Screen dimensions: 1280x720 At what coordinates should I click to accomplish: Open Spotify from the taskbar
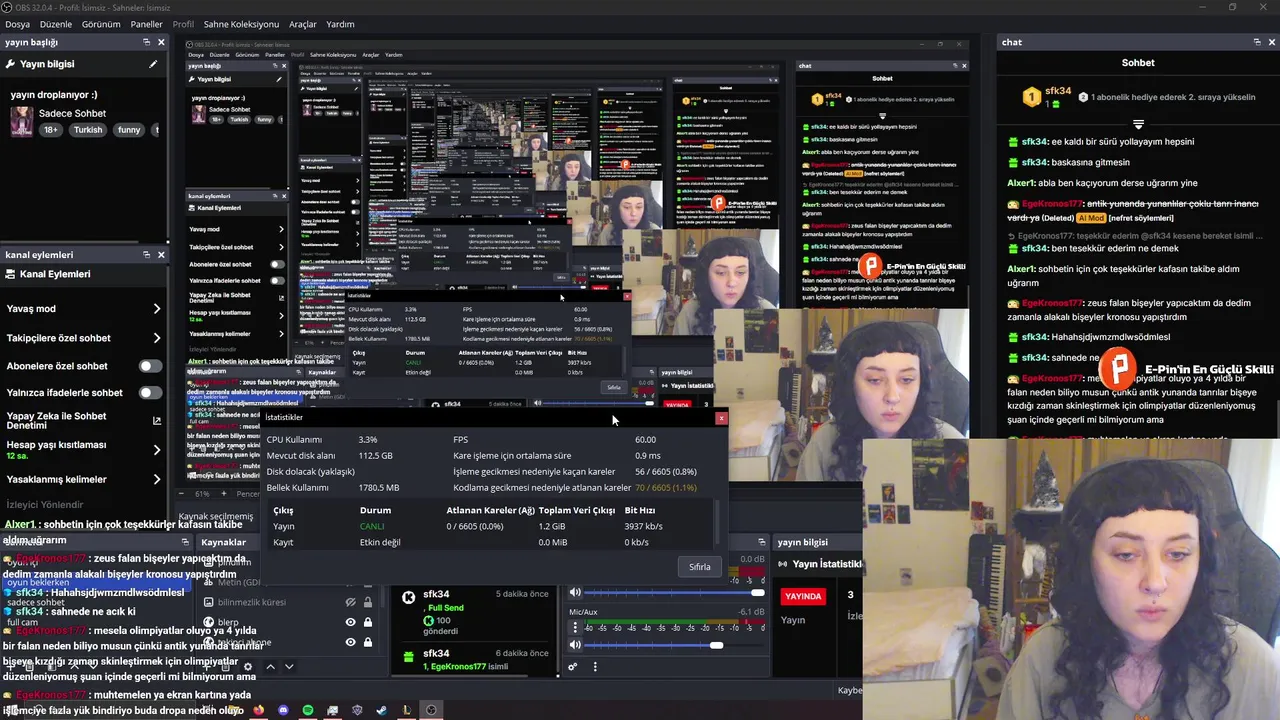click(x=308, y=710)
